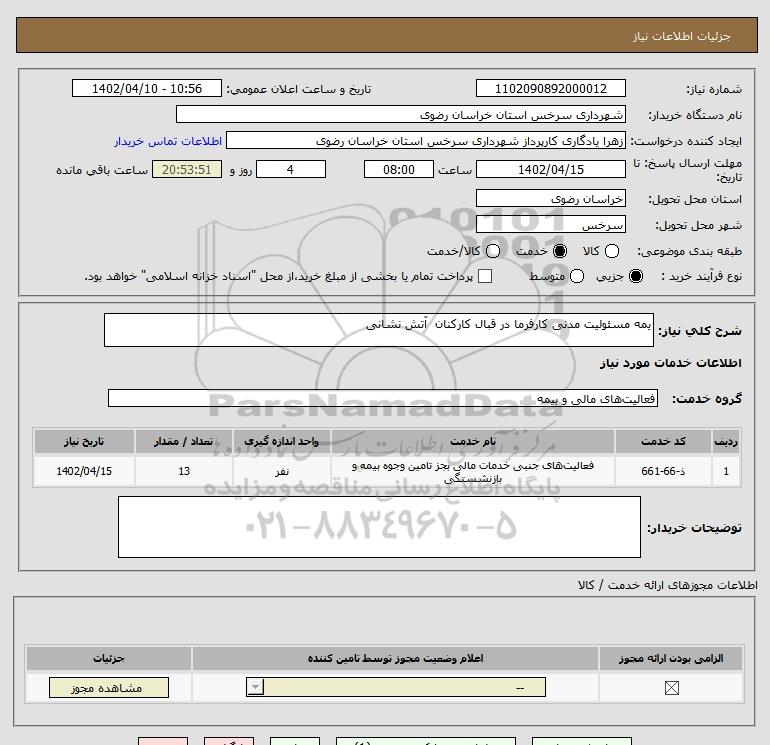This screenshot has height=745, width=770.
Task: Click the remaining time 20:53:51 field
Action: (x=187, y=169)
